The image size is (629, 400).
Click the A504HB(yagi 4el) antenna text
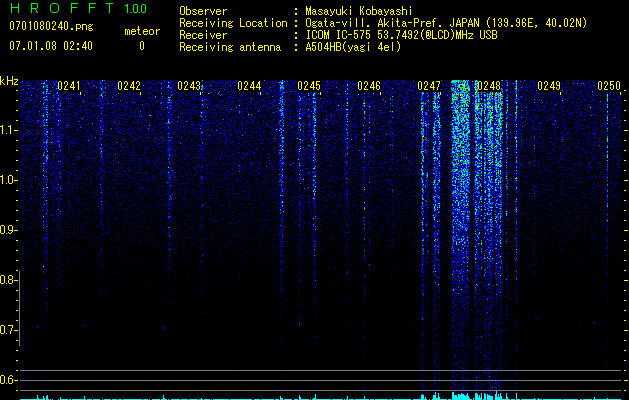(353, 47)
